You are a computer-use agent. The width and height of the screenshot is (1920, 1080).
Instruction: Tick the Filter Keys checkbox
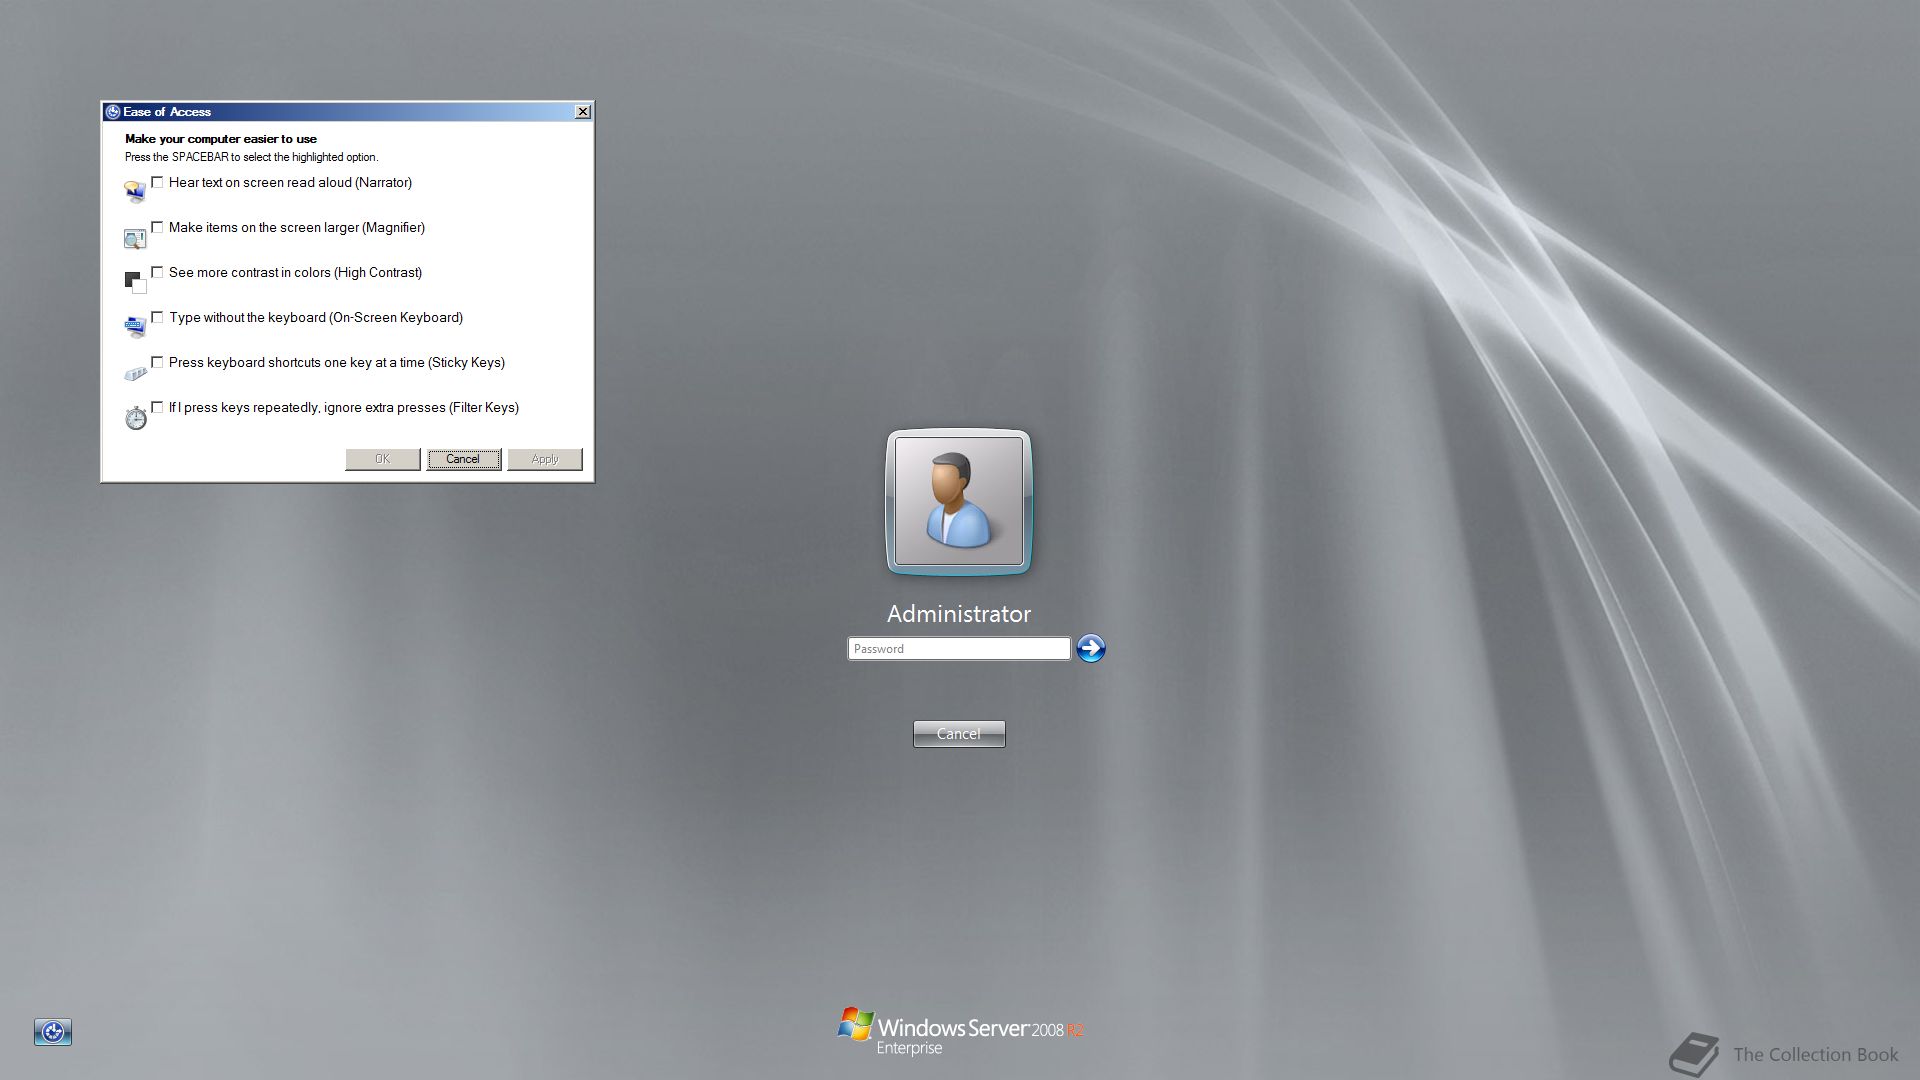157,407
